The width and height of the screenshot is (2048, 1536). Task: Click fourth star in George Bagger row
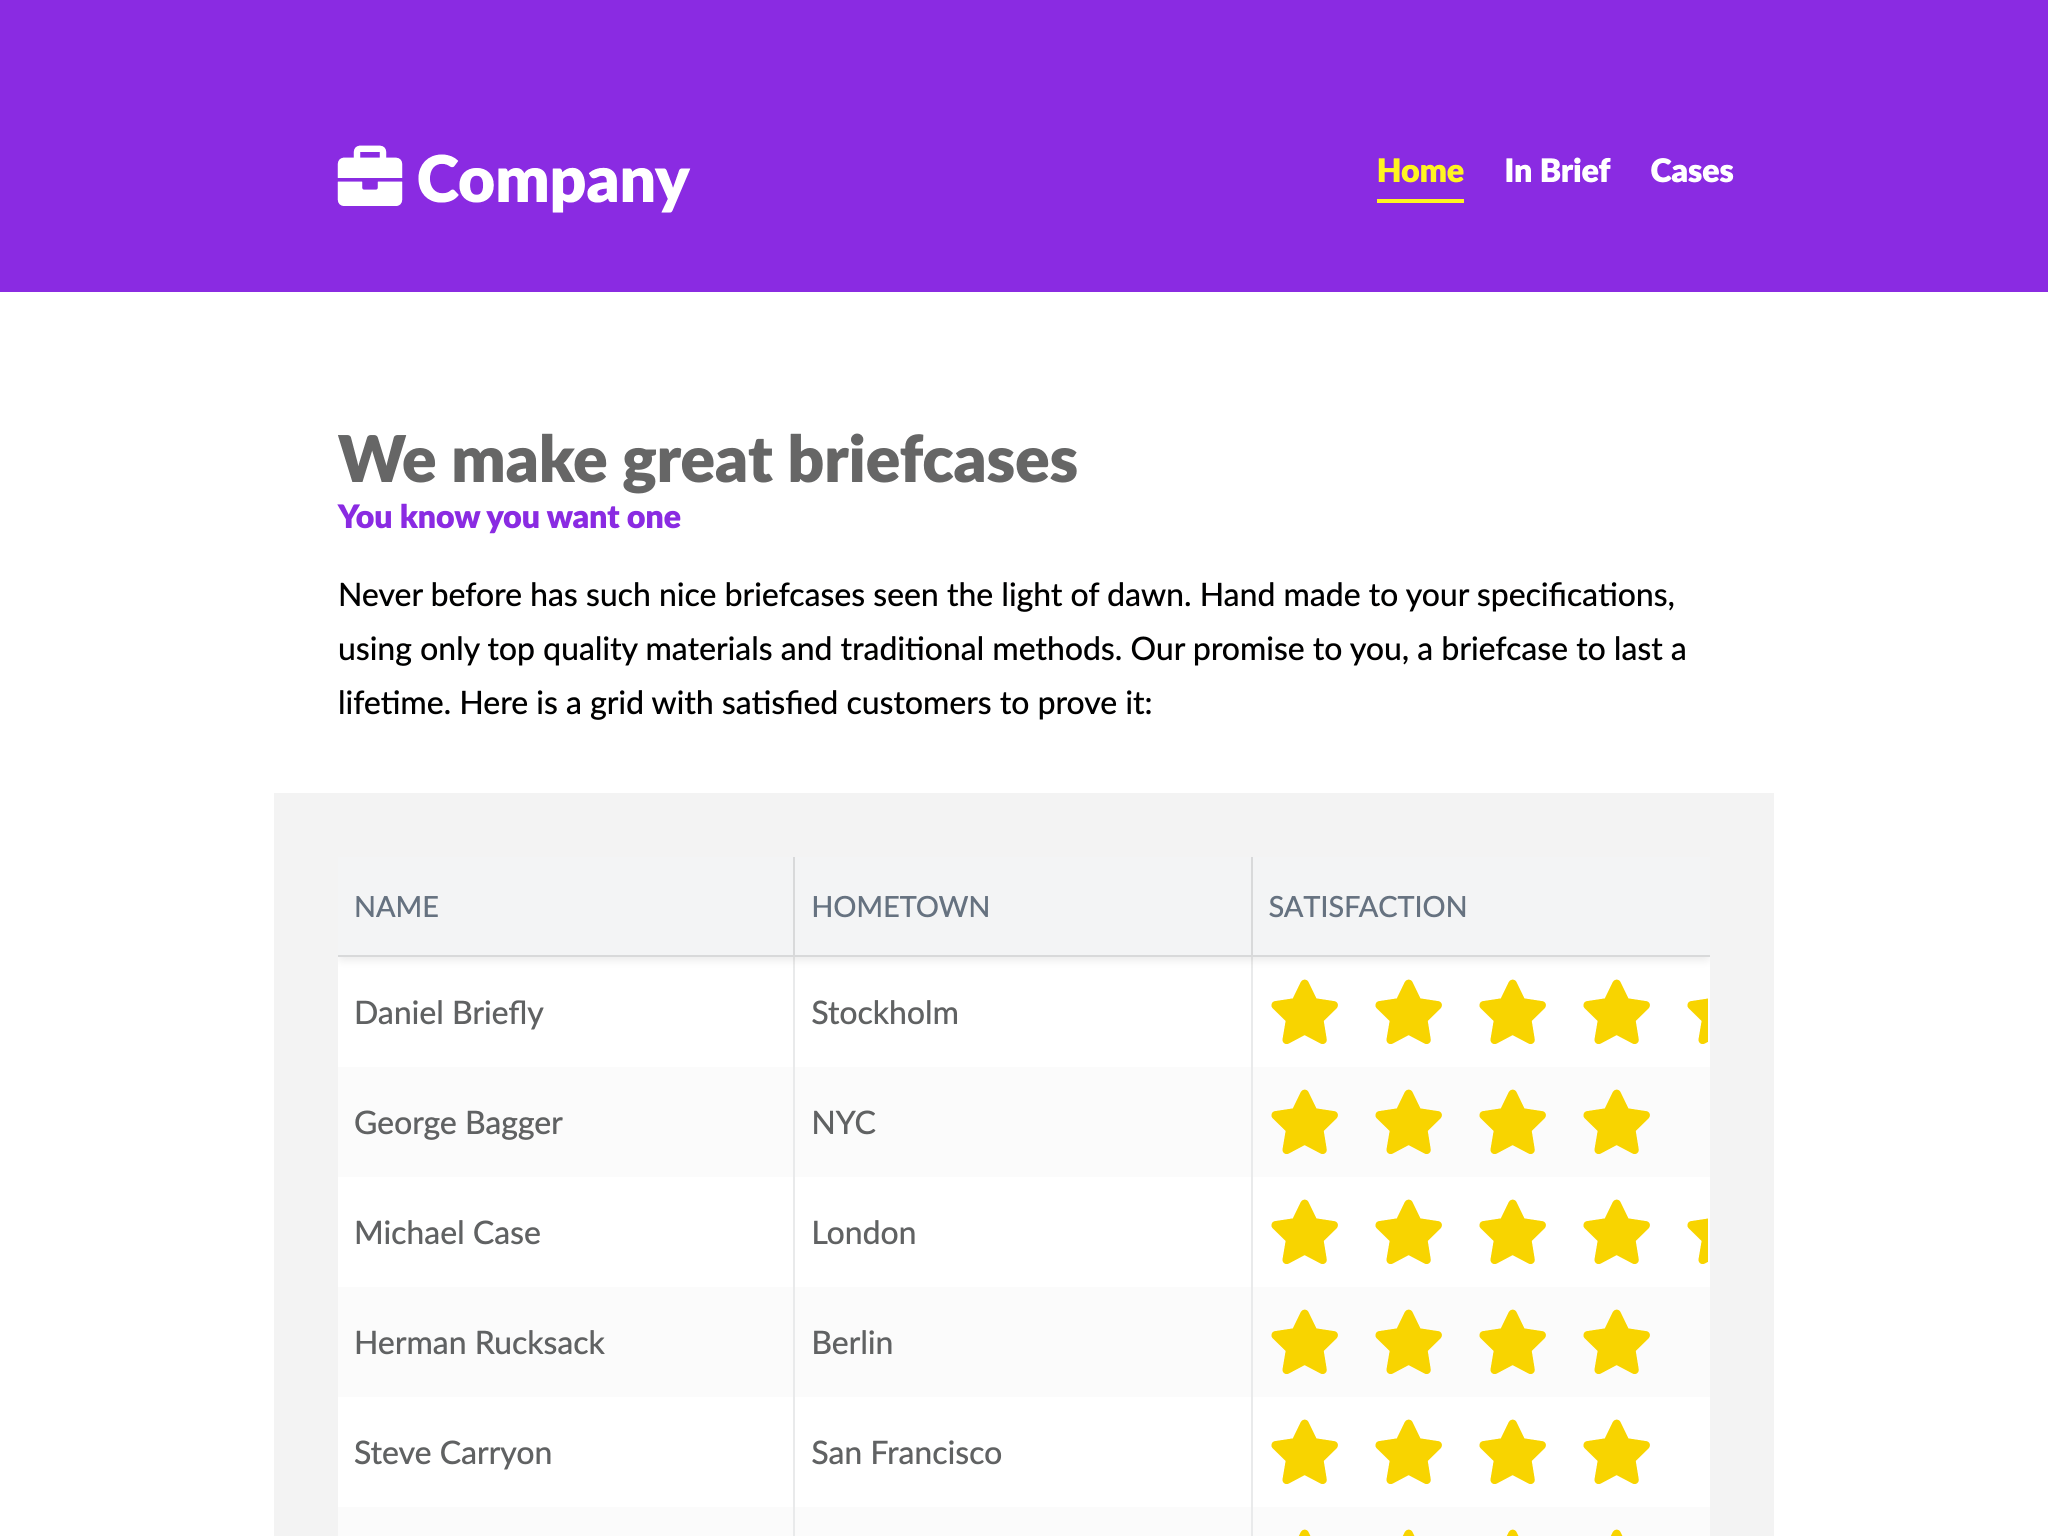tap(1617, 1122)
